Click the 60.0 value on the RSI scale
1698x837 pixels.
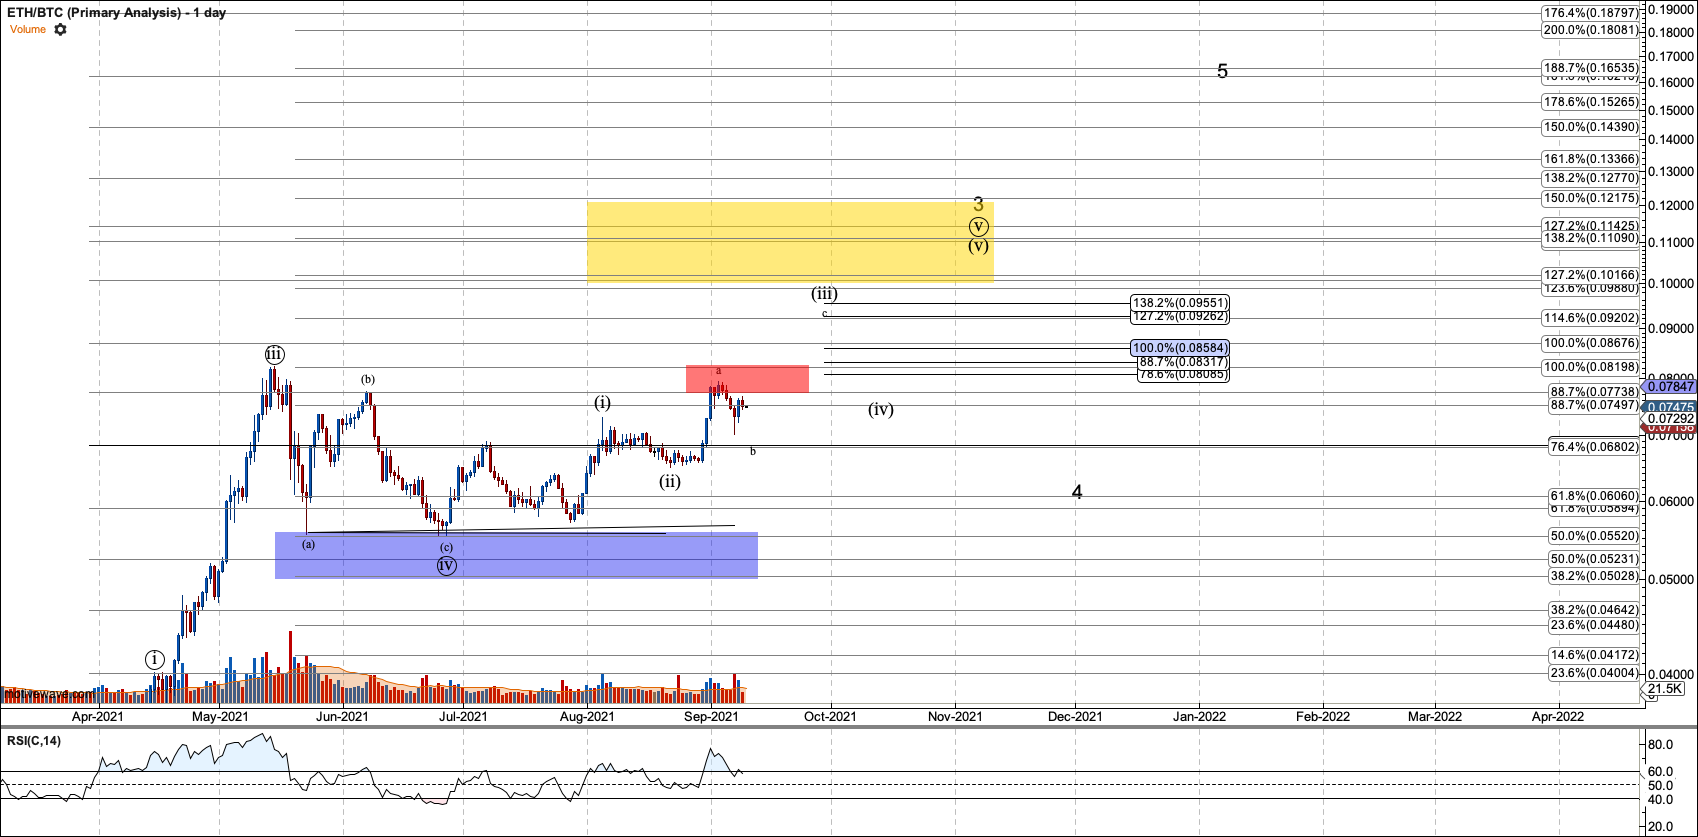tap(1660, 771)
